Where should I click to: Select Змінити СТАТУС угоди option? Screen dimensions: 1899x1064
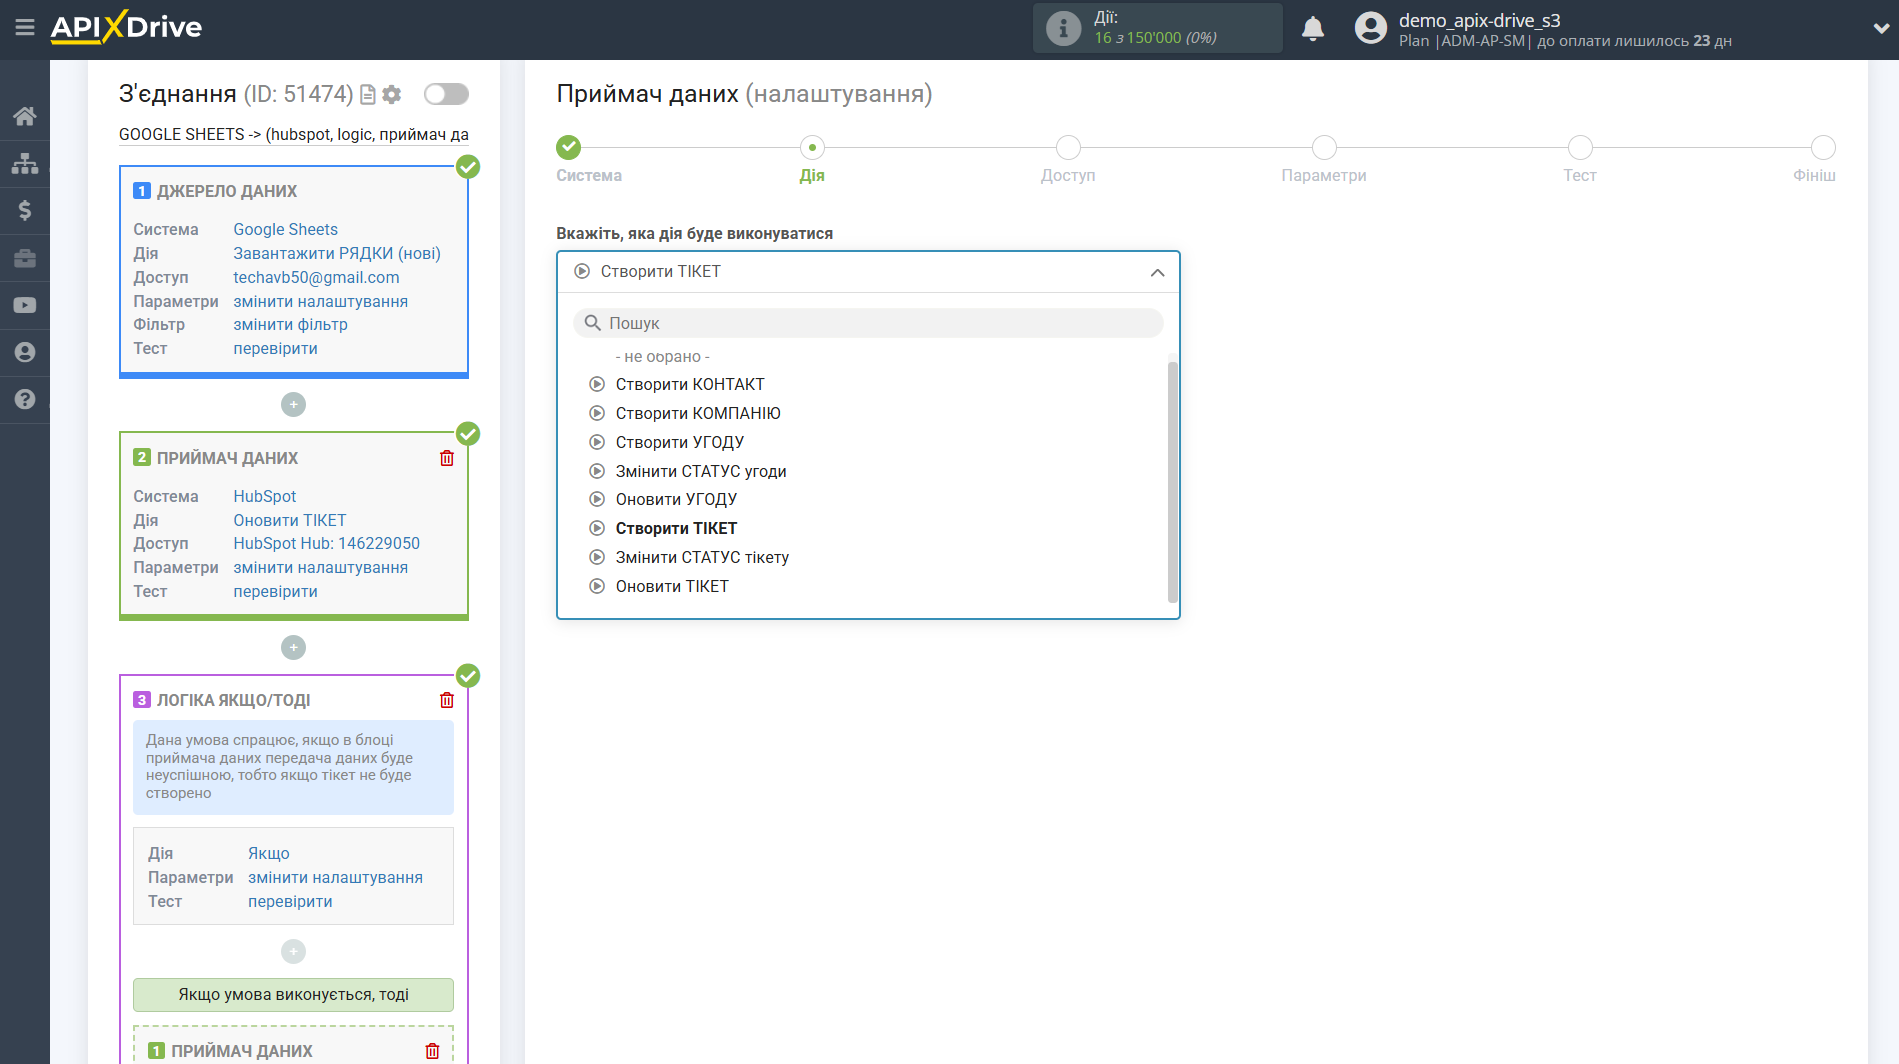(x=700, y=471)
